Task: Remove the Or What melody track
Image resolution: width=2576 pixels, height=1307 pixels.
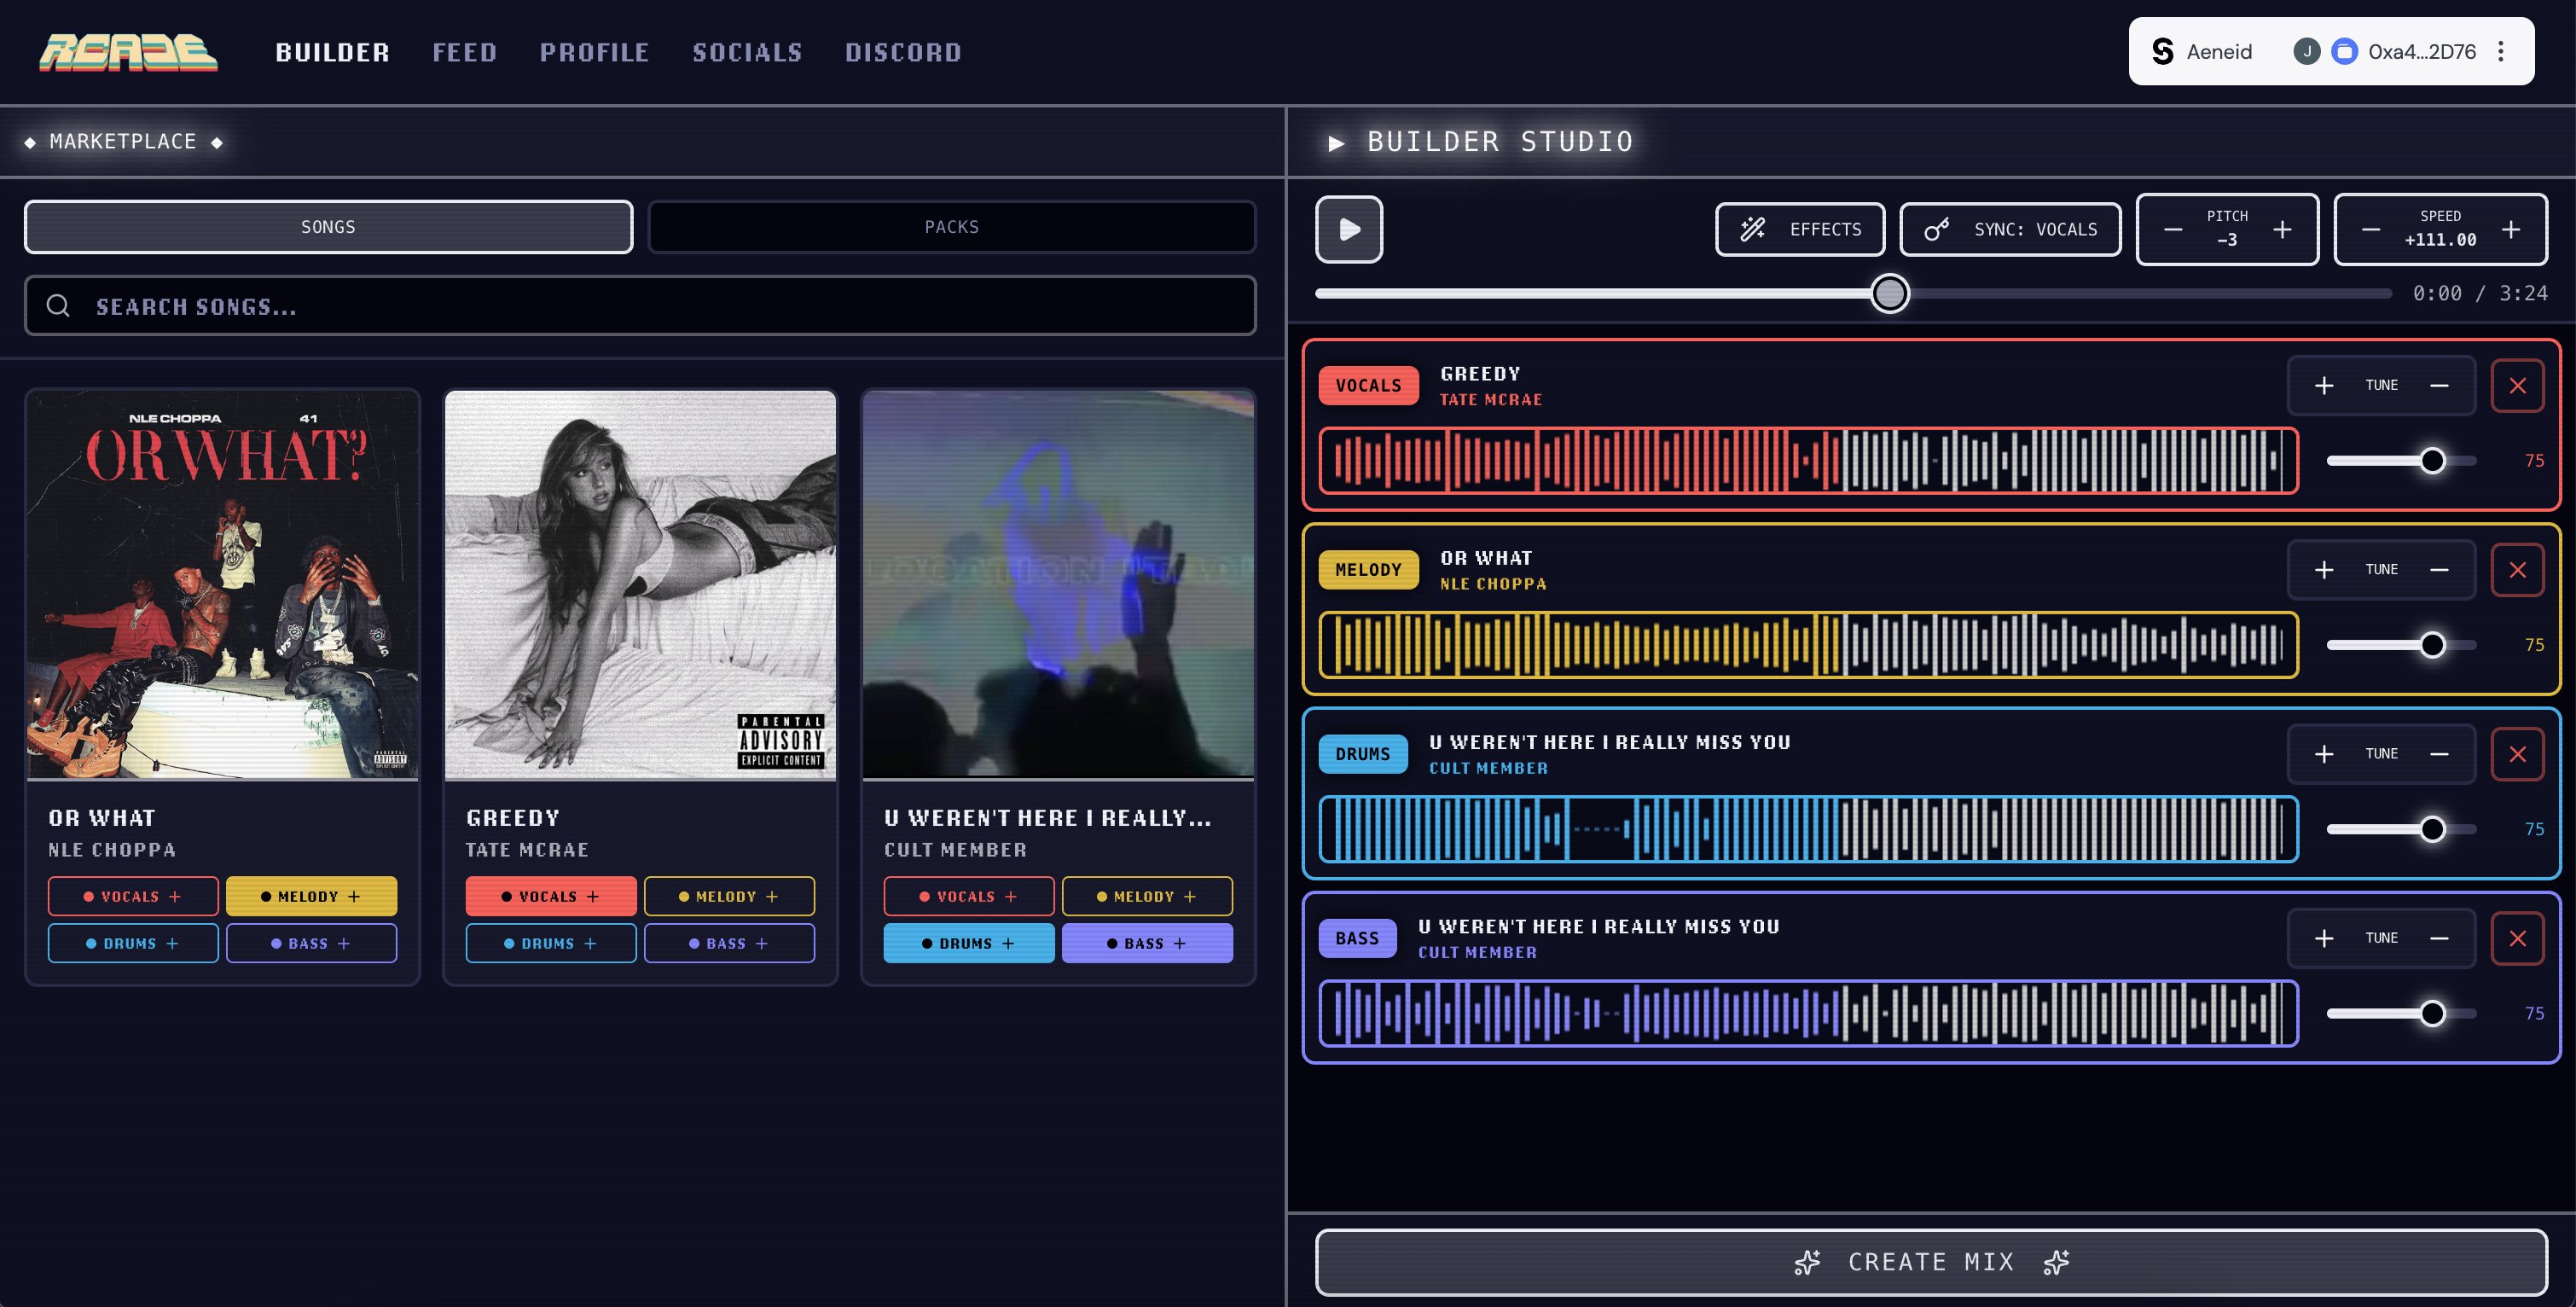Action: pos(2517,570)
